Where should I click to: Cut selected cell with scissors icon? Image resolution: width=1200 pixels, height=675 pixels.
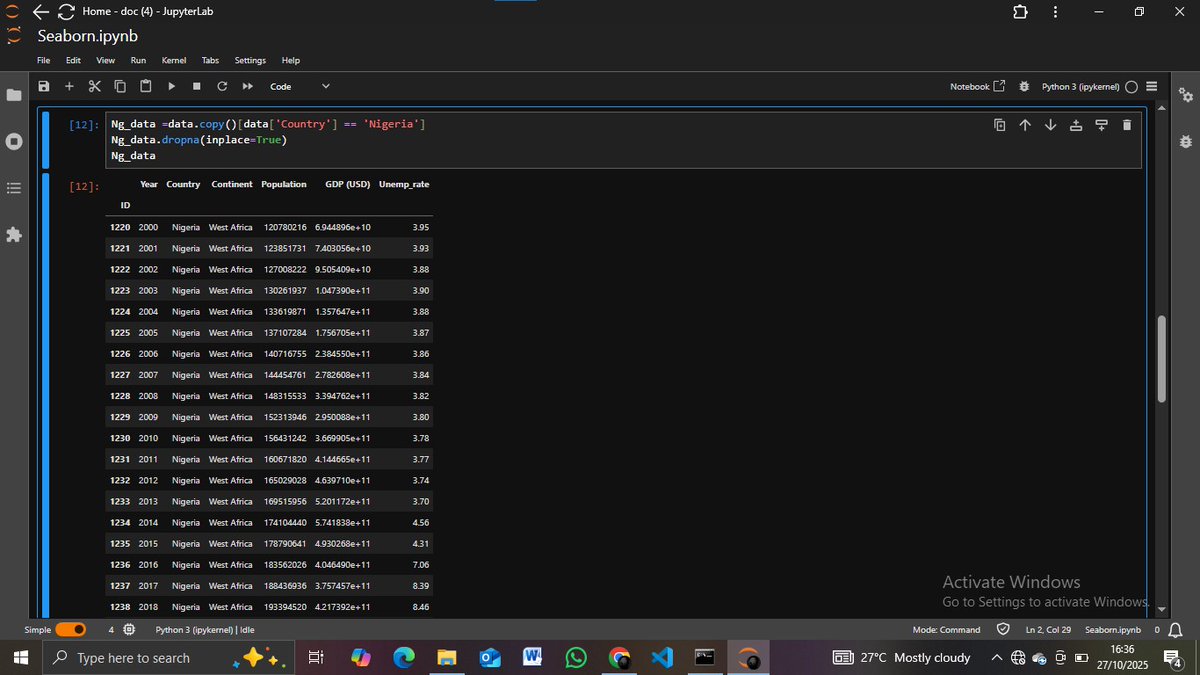tap(95, 86)
